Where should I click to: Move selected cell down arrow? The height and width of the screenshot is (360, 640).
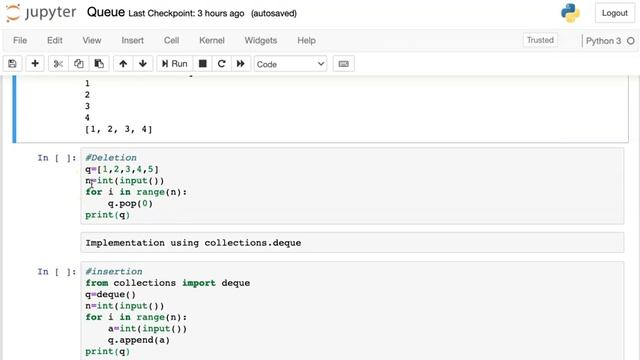point(143,64)
